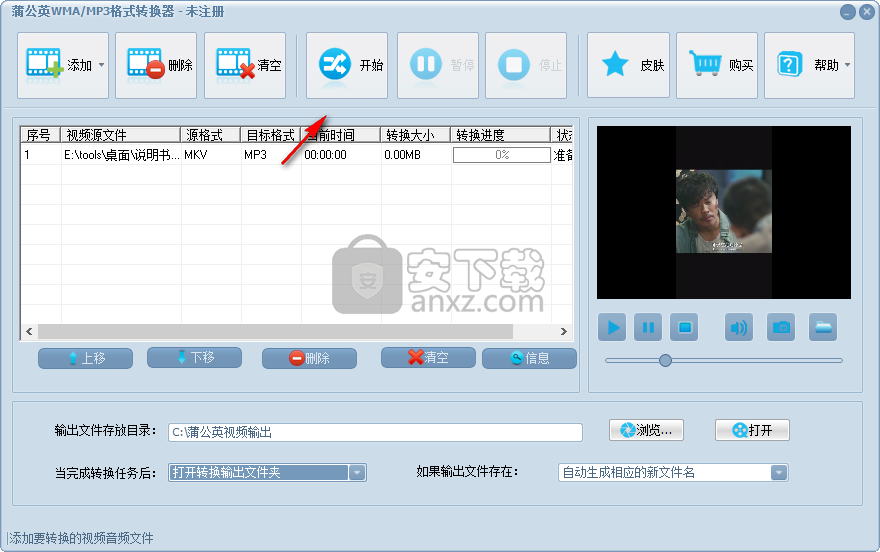Mute the preview volume speaker icon
Screen dimensions: 880x552
(739, 327)
